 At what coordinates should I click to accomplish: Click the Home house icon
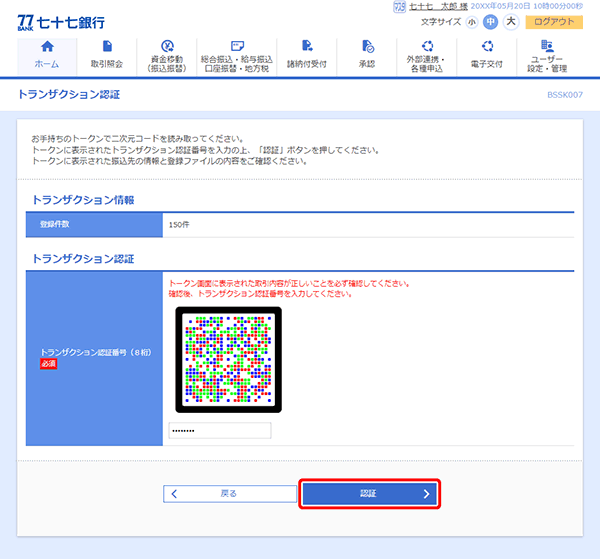47,46
